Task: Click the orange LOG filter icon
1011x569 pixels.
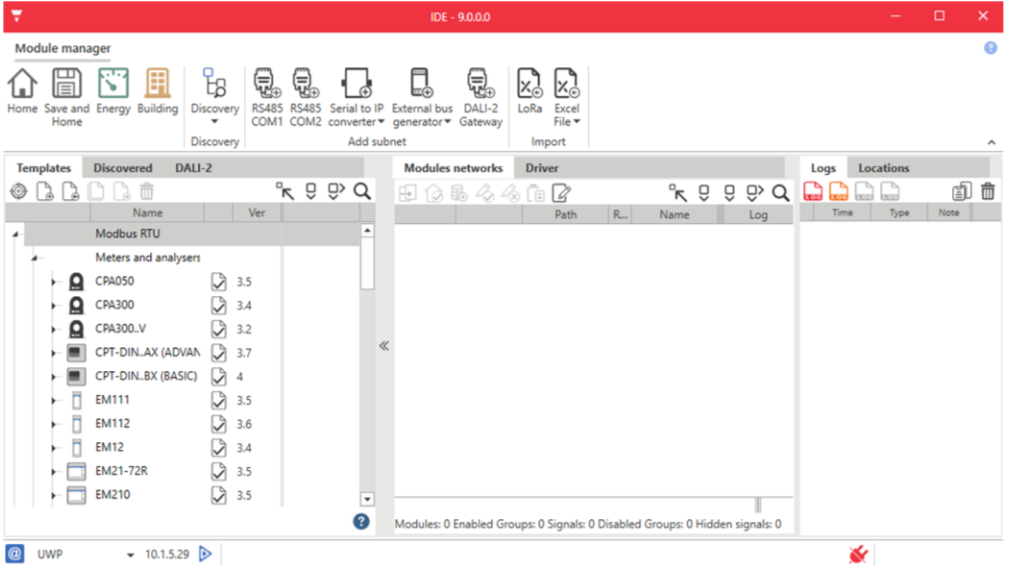Action: [838, 192]
